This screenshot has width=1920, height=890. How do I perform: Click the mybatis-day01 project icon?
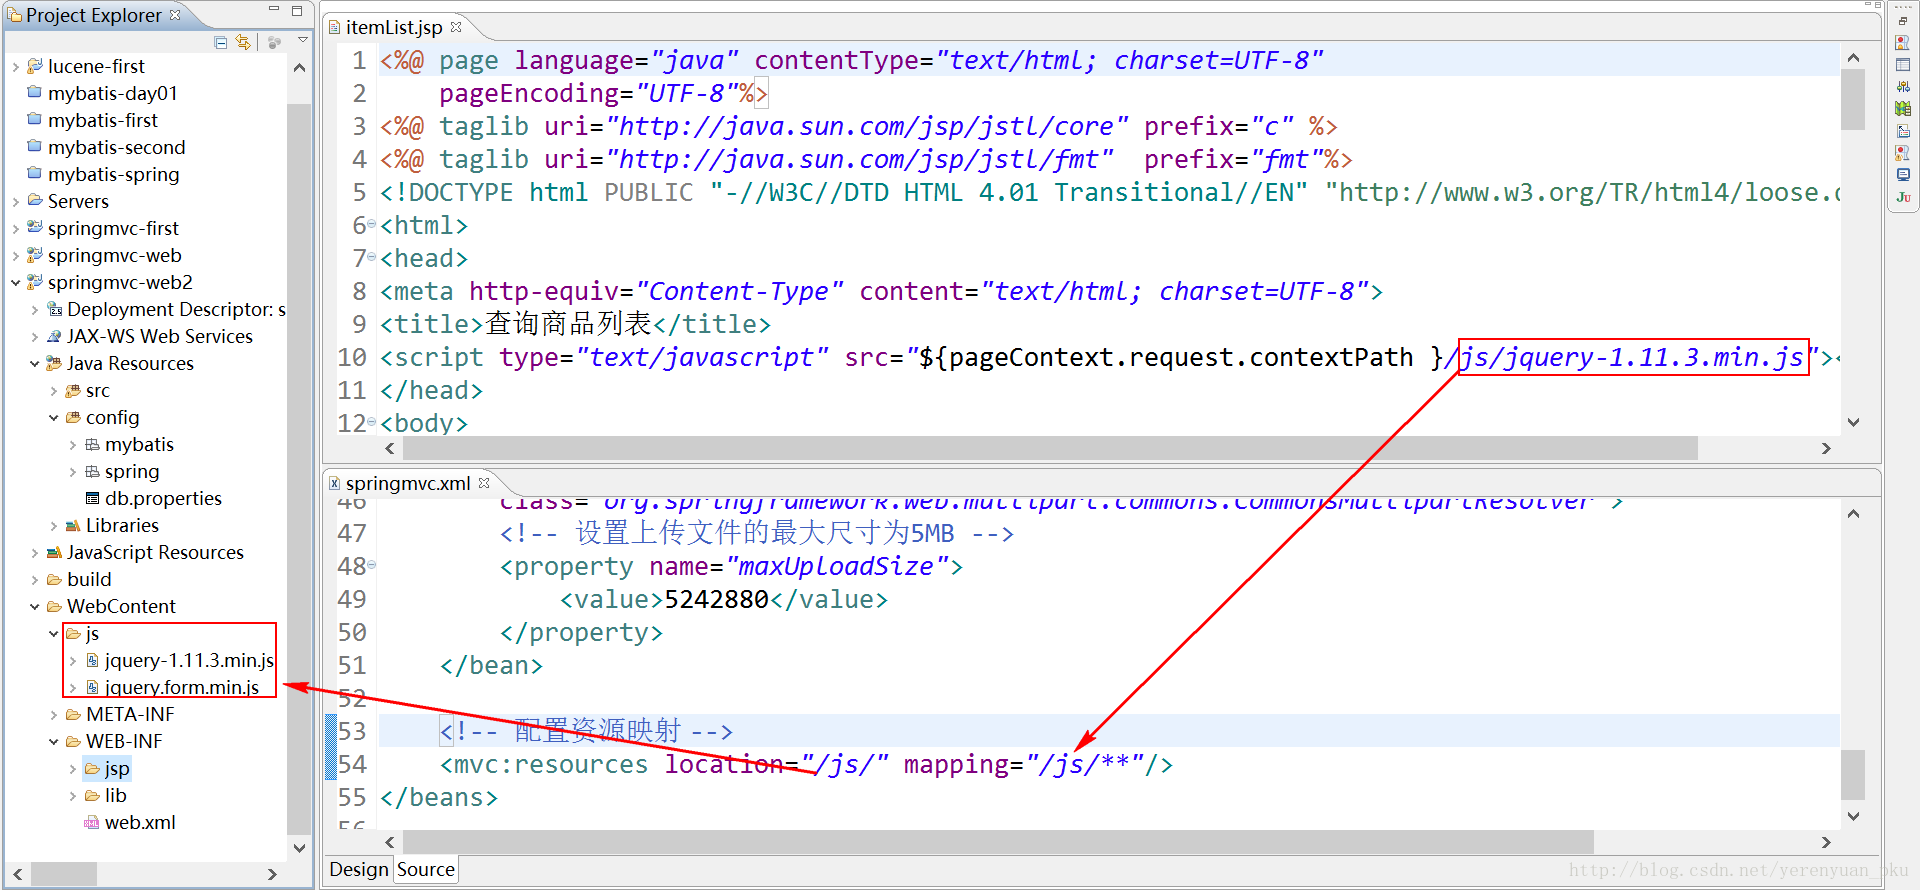tap(35, 92)
